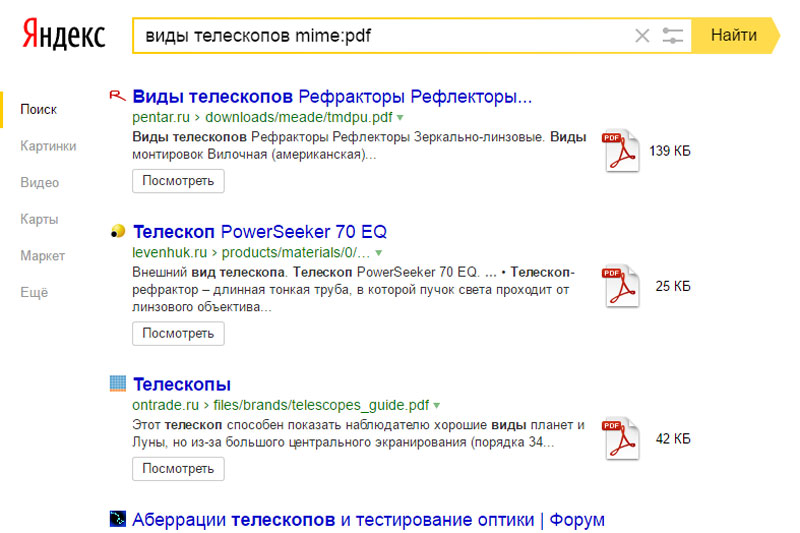This screenshot has height=533, width=800.
Task: Expand dropdown arrow next to telescopes_guide.pdf
Action: (x=437, y=406)
